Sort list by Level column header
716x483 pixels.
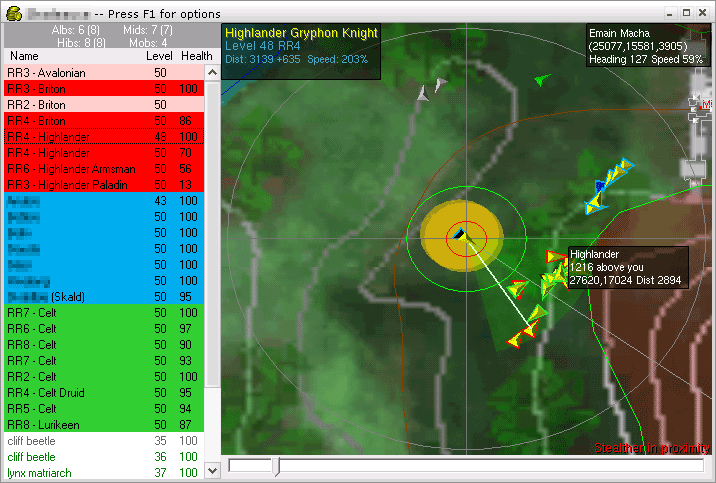[159, 56]
